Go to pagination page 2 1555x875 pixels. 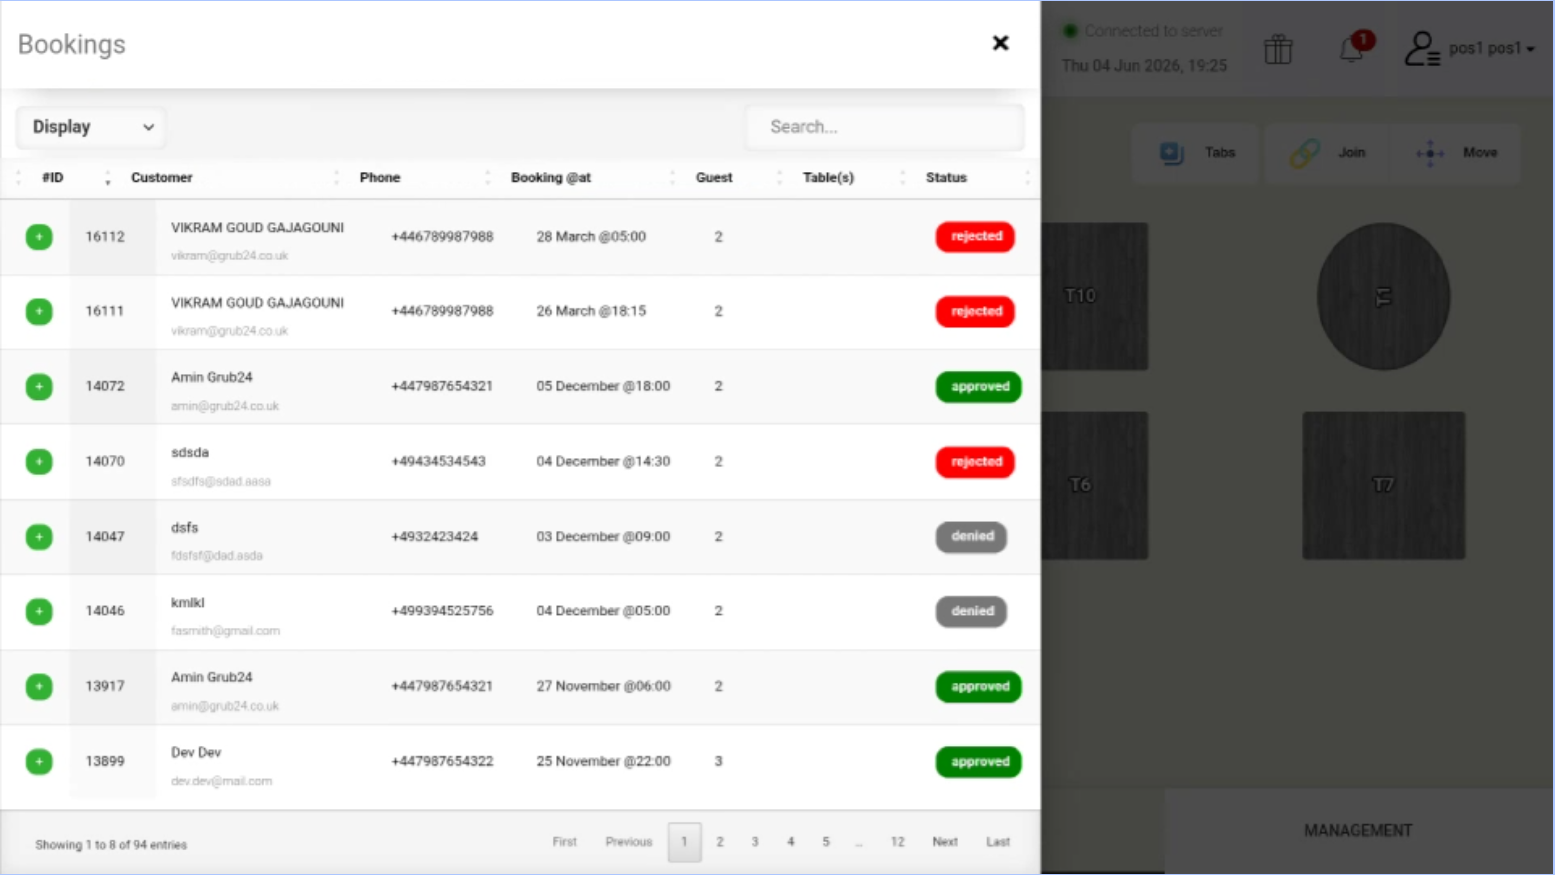pos(720,842)
